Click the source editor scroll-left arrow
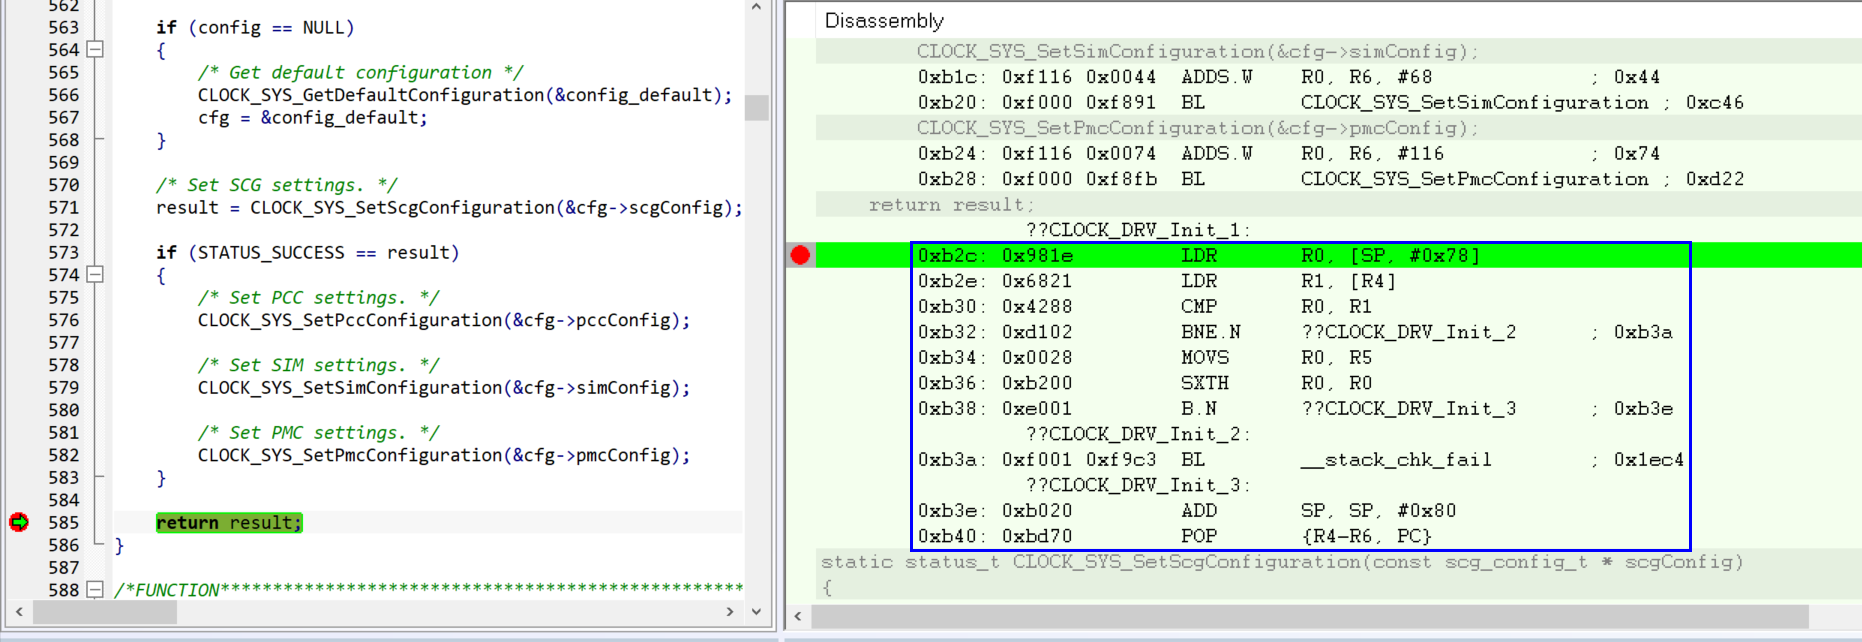The image size is (1862, 642). tap(19, 611)
